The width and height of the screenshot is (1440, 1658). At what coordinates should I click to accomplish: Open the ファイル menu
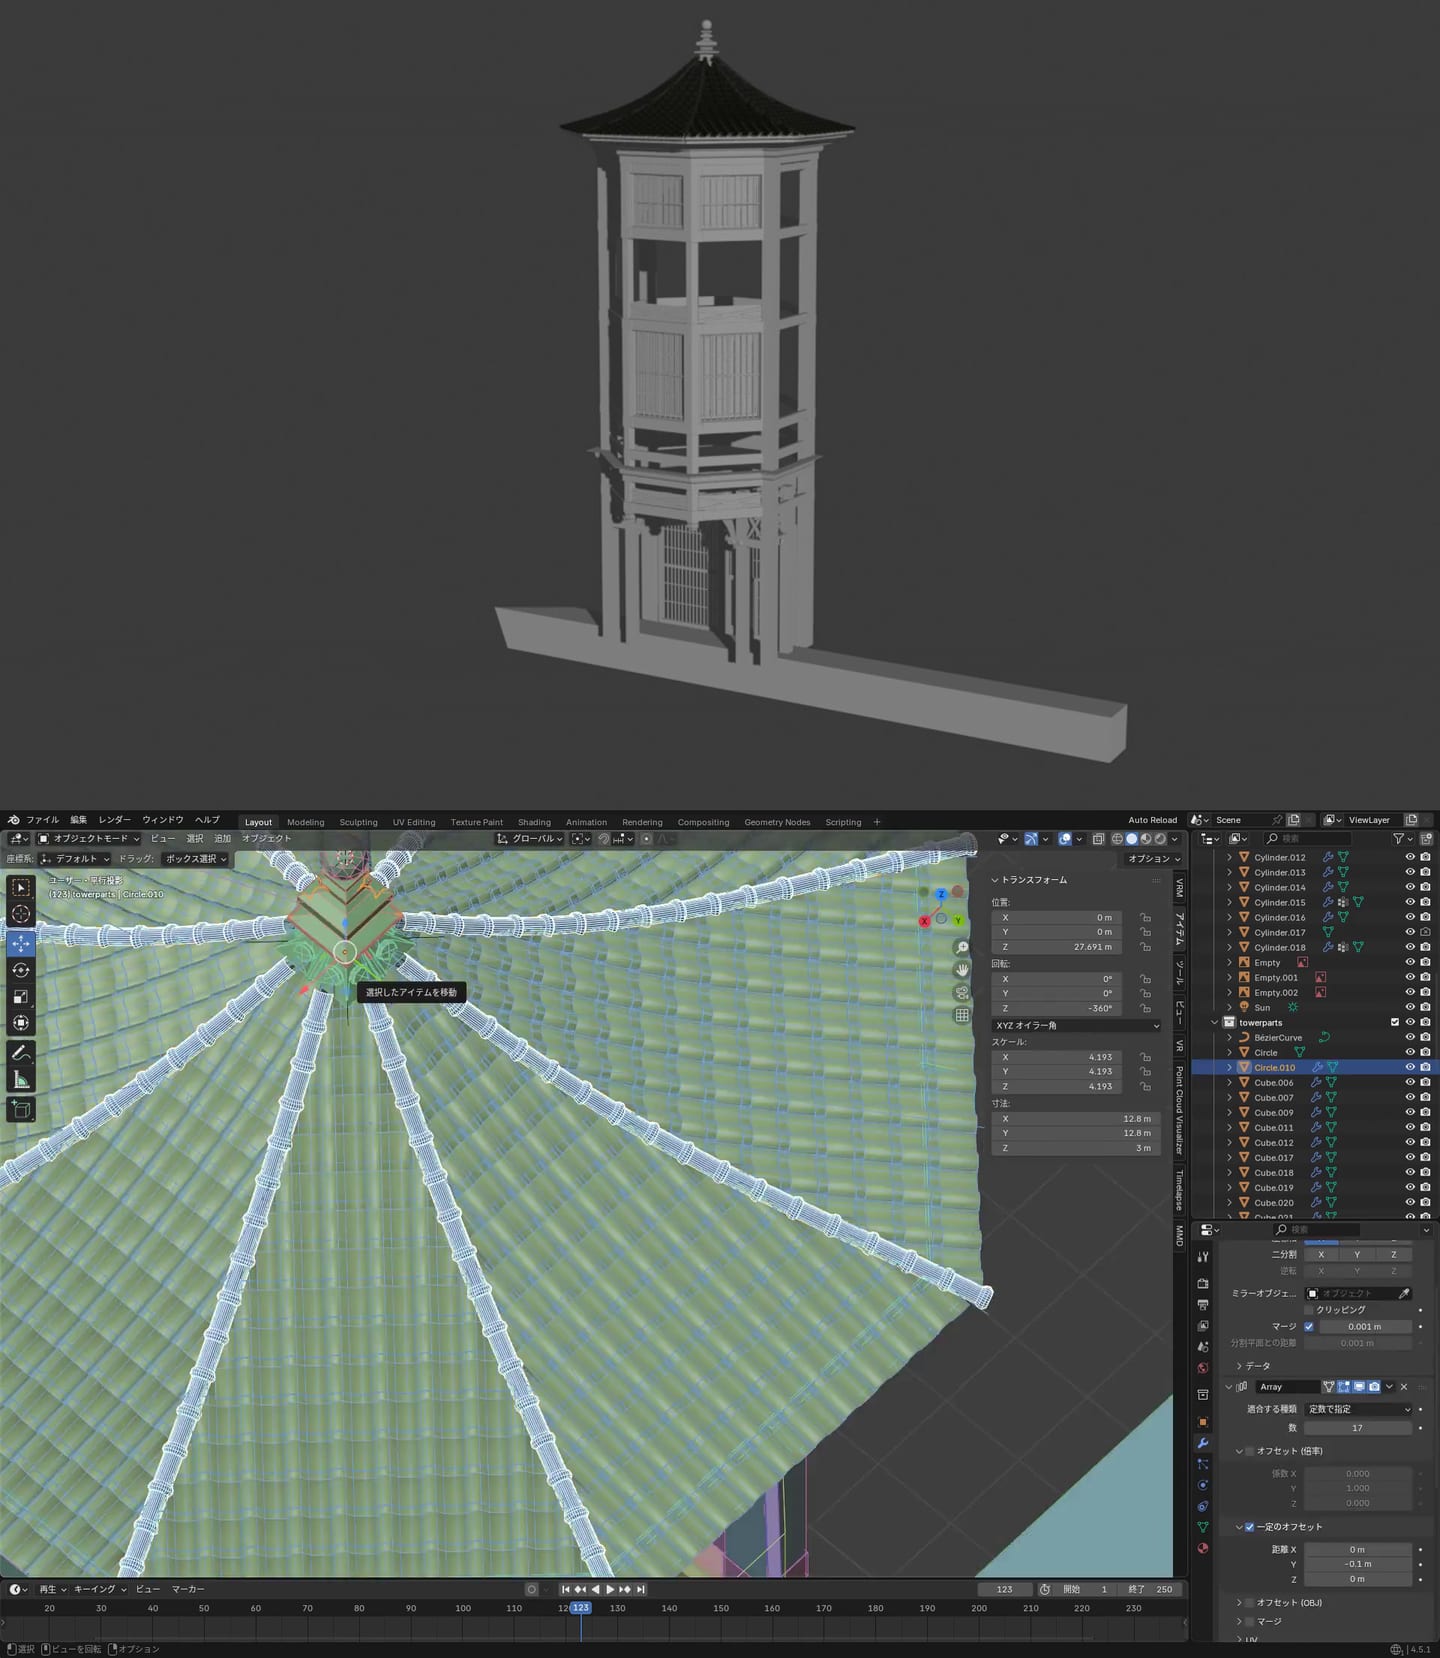point(42,820)
